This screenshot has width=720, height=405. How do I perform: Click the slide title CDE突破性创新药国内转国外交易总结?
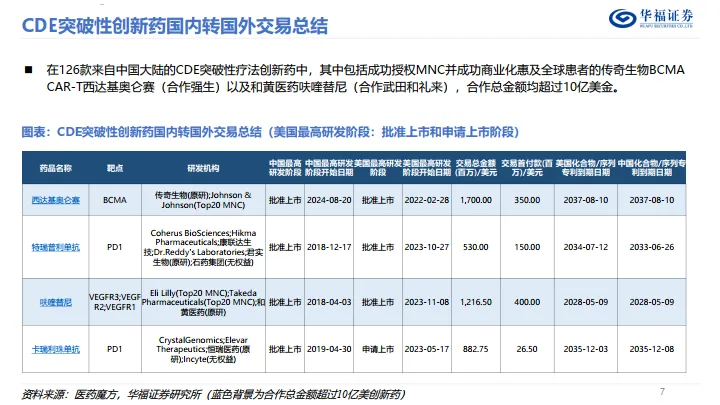tap(175, 26)
